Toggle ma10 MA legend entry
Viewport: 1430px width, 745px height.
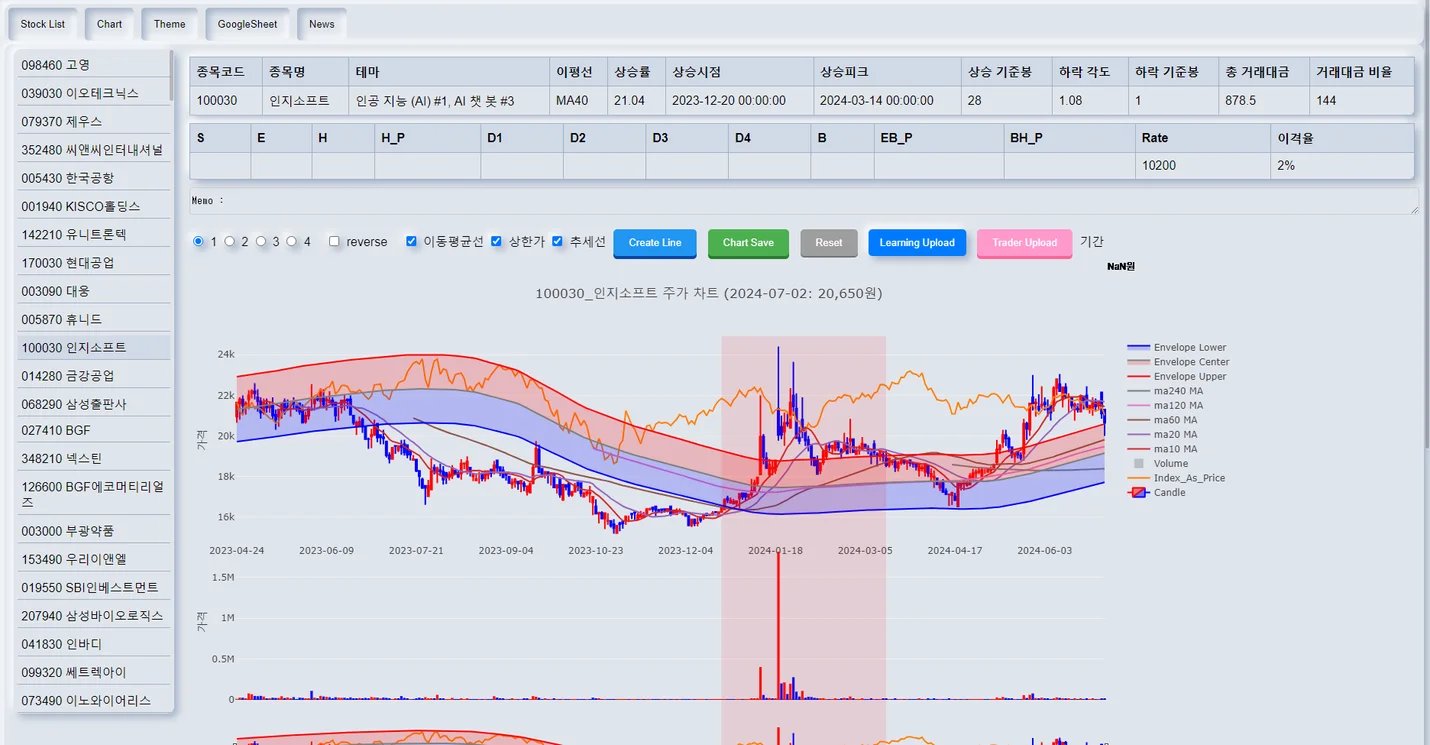pyautogui.click(x=1163, y=449)
